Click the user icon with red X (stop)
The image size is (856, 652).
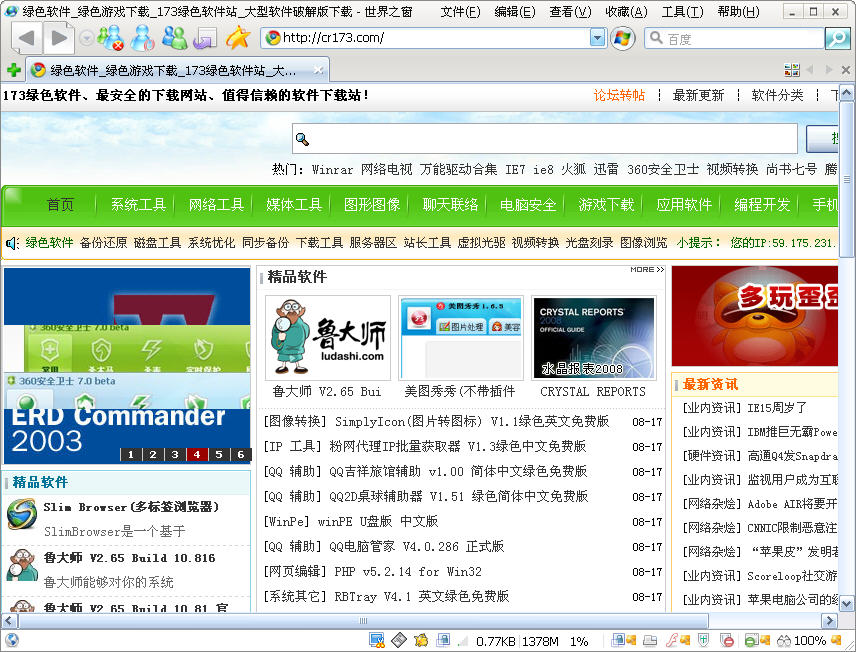111,38
